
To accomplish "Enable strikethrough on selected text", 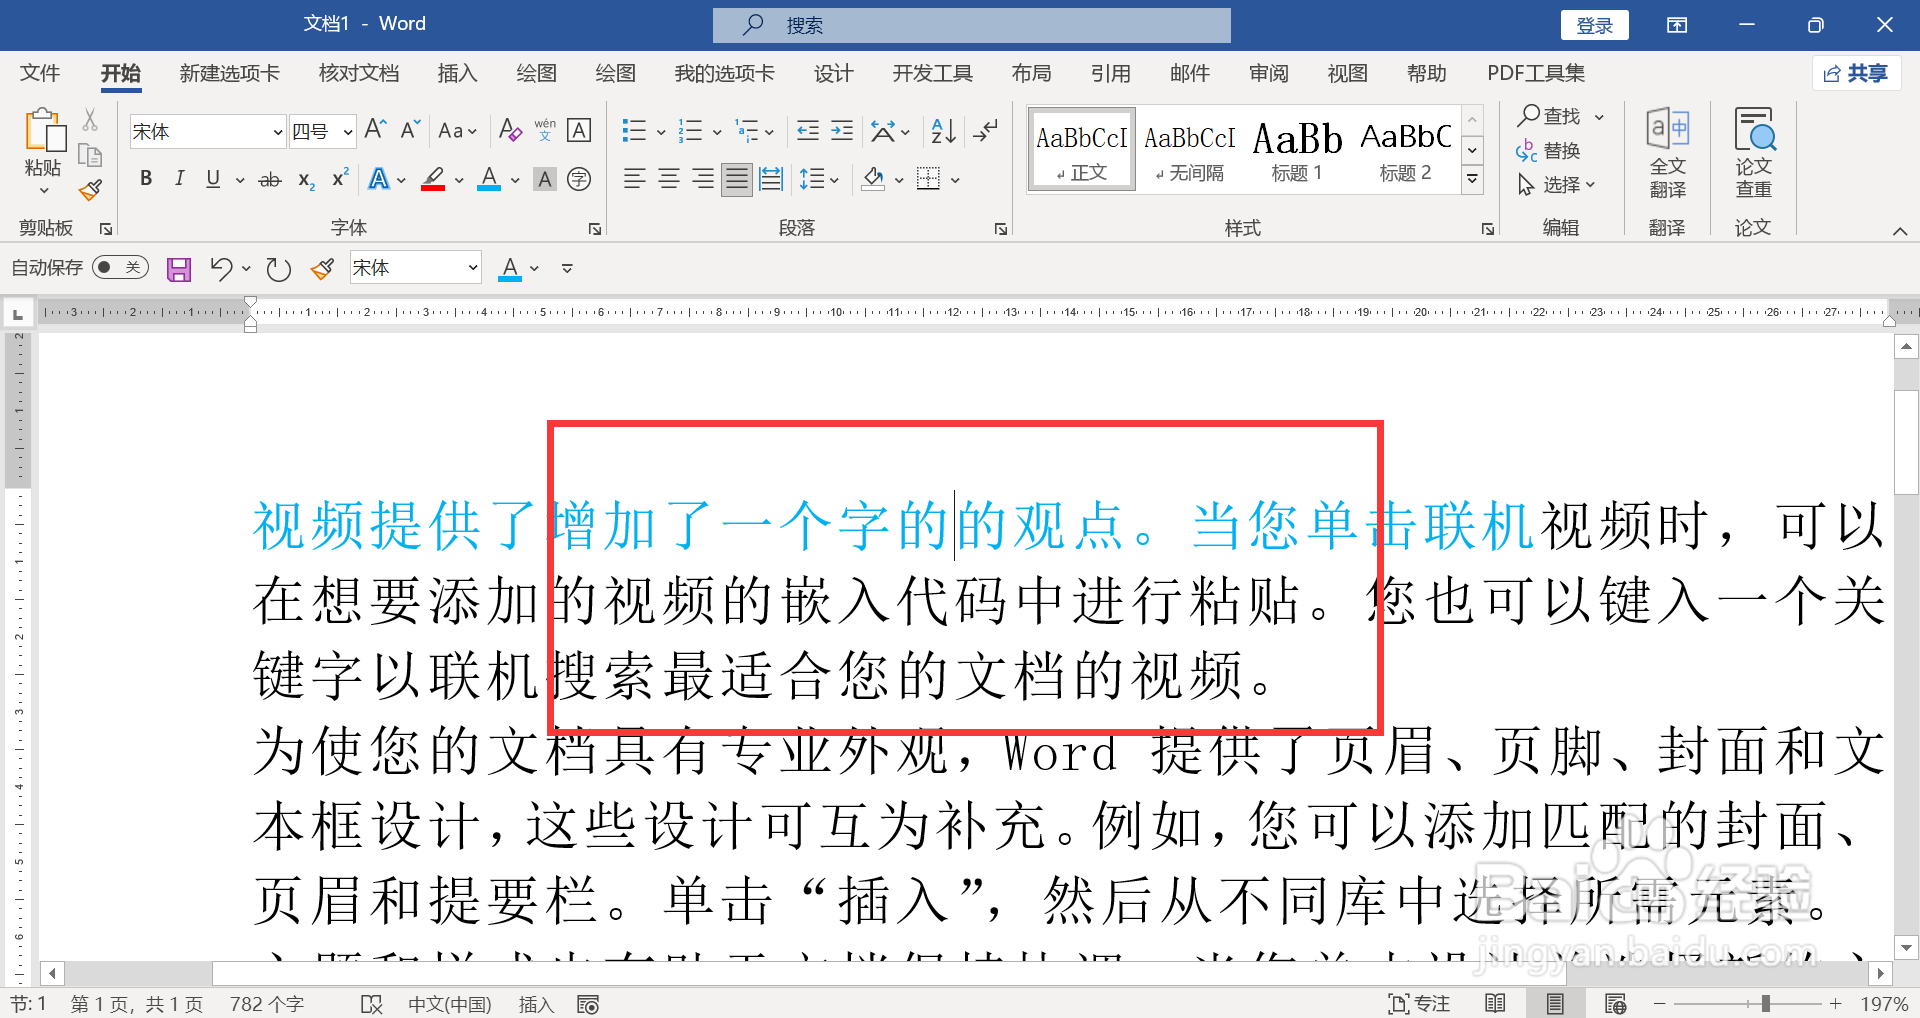I will pos(268,178).
